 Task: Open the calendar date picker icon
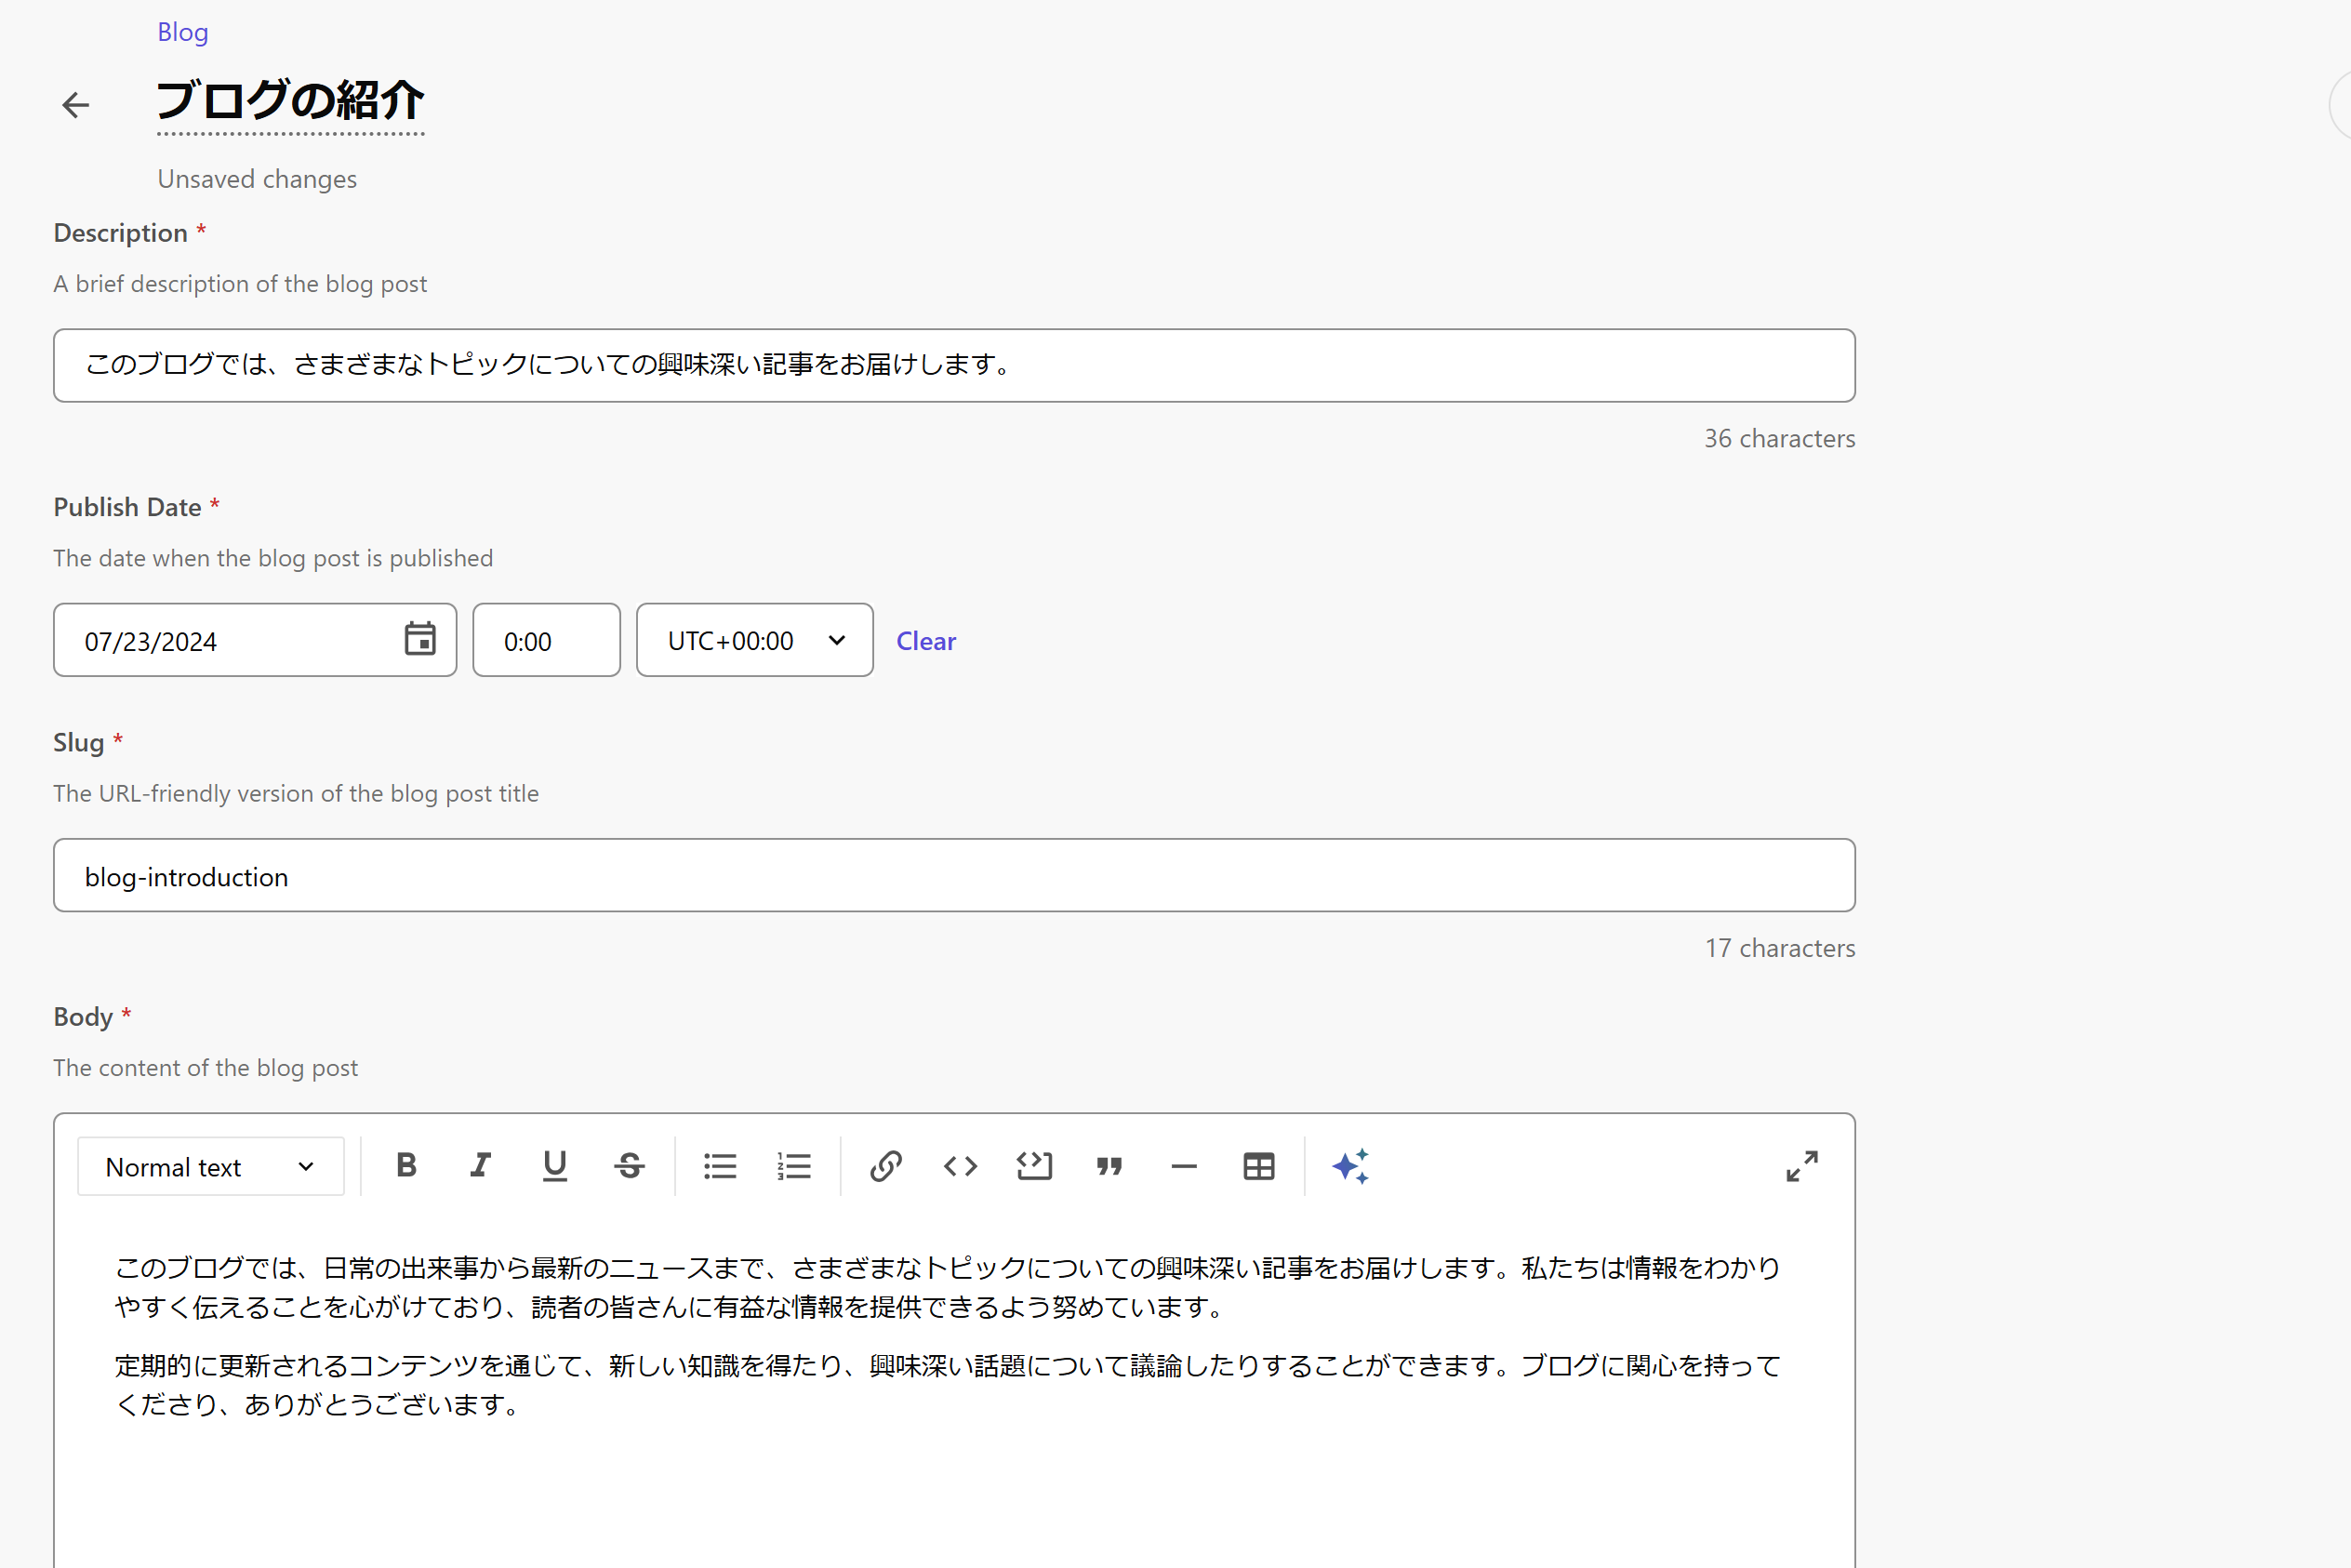(x=420, y=639)
